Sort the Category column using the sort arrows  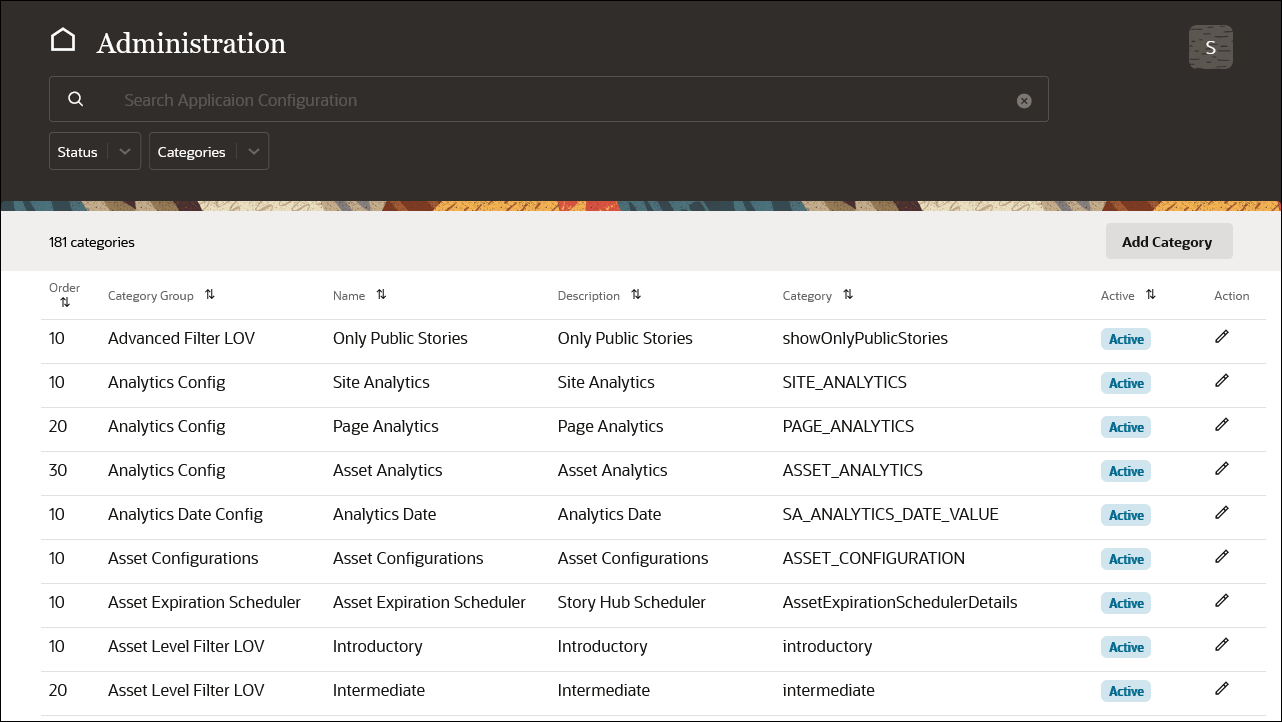(847, 295)
